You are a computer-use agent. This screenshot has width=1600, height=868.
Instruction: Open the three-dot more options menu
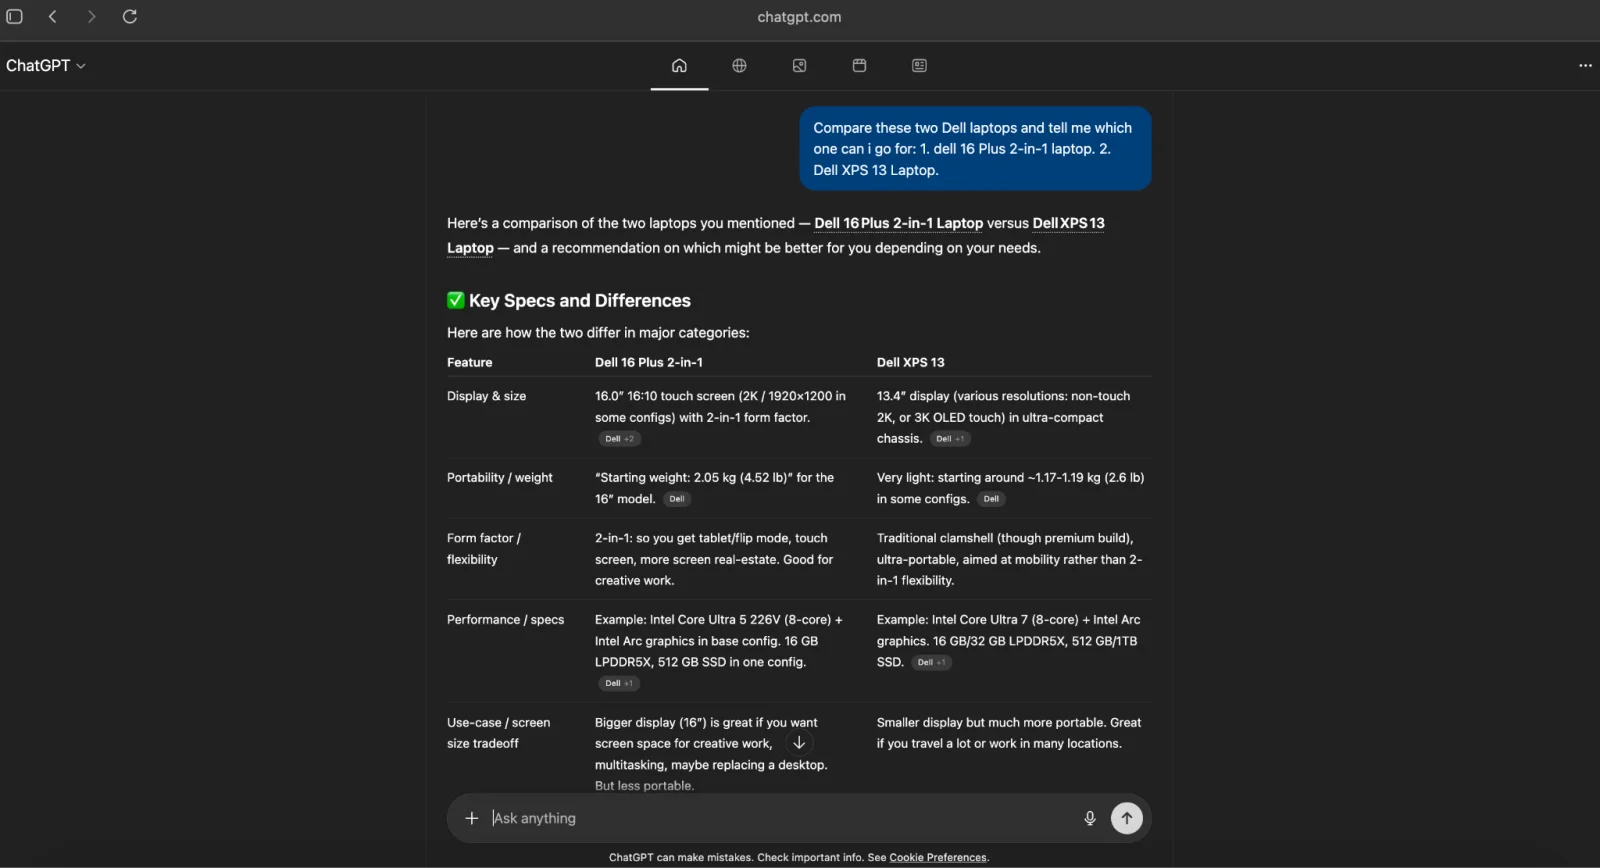tap(1585, 65)
